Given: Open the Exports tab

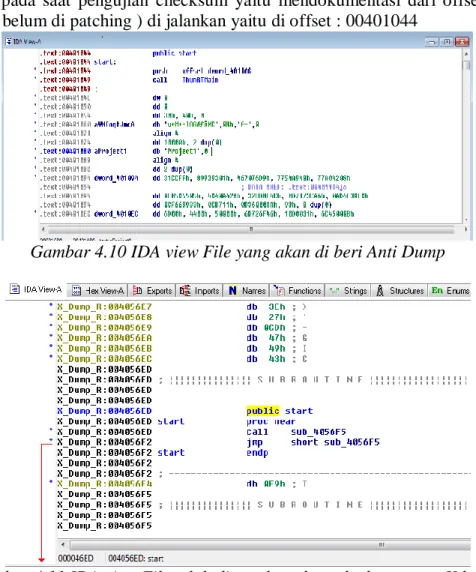Looking at the screenshot, I should (x=152, y=291).
